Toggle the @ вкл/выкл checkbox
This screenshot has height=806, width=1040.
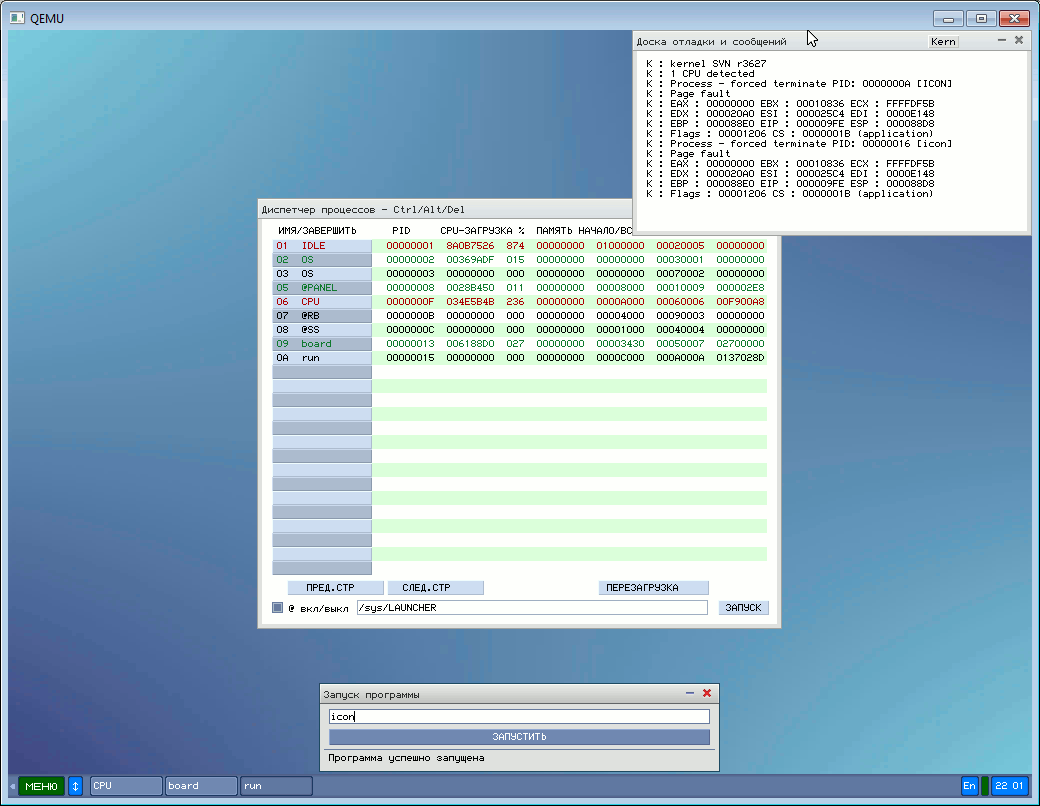coord(278,608)
